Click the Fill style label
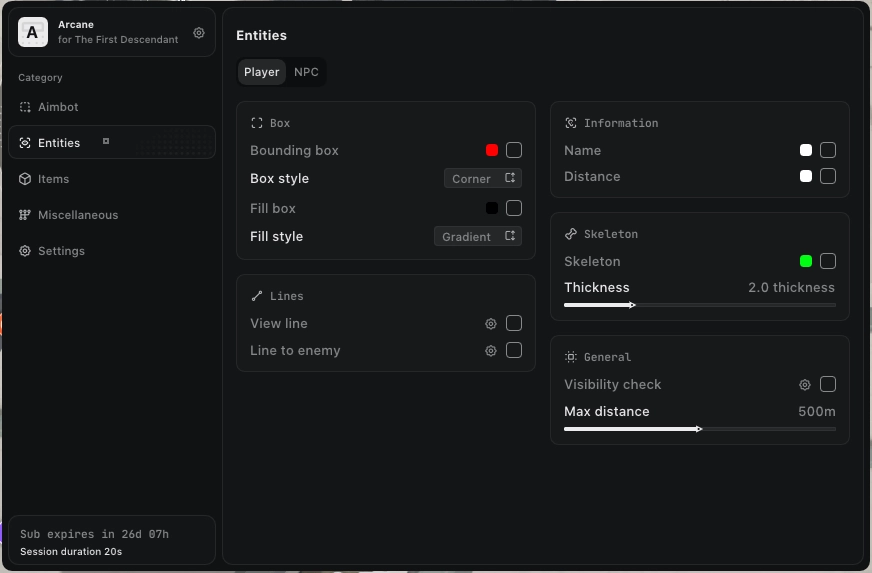 (276, 236)
